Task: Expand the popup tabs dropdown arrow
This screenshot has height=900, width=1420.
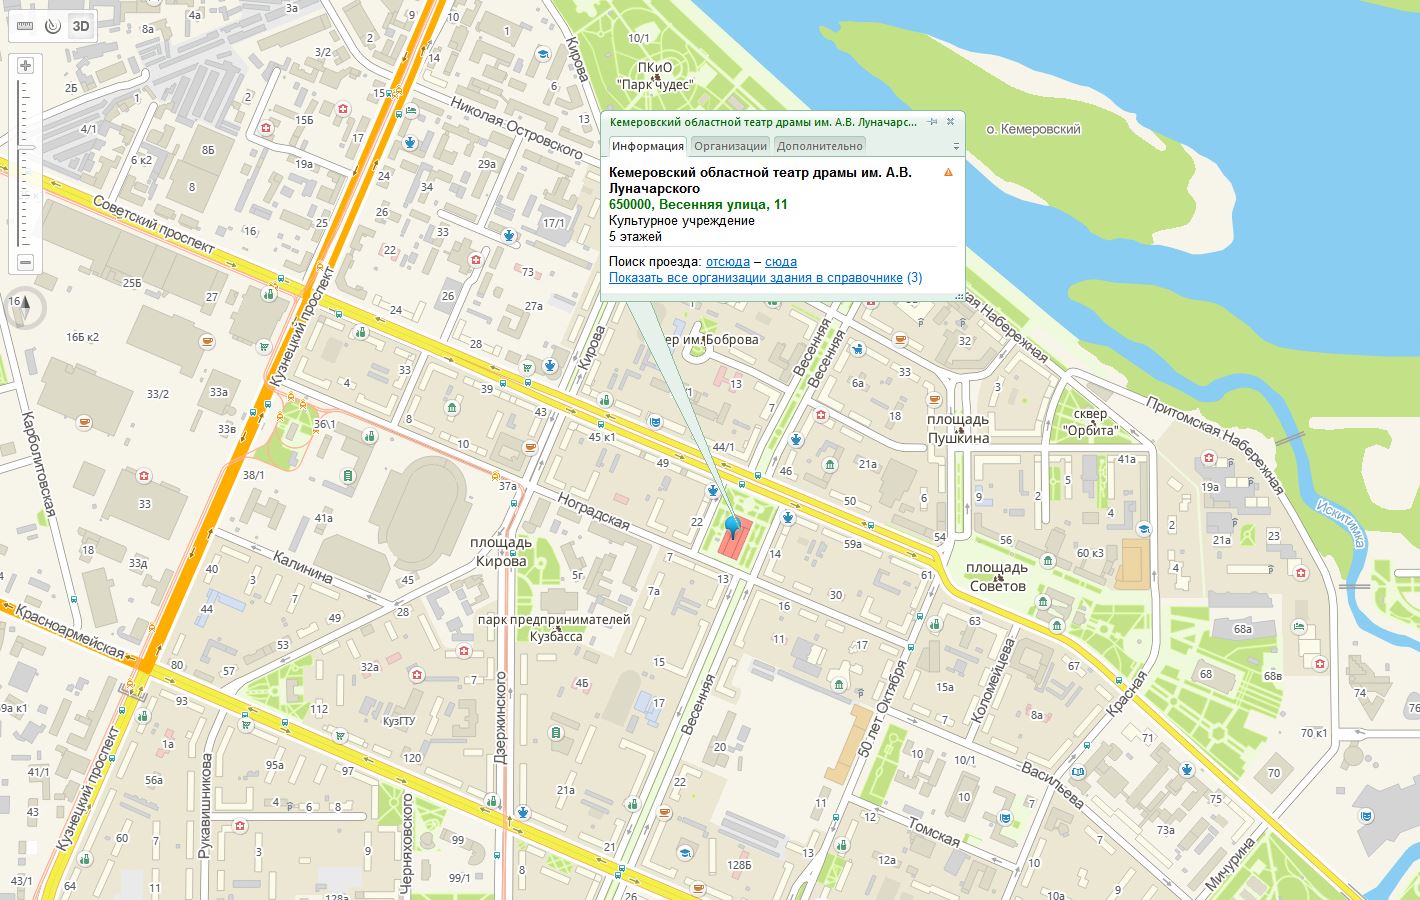Action: click(956, 147)
